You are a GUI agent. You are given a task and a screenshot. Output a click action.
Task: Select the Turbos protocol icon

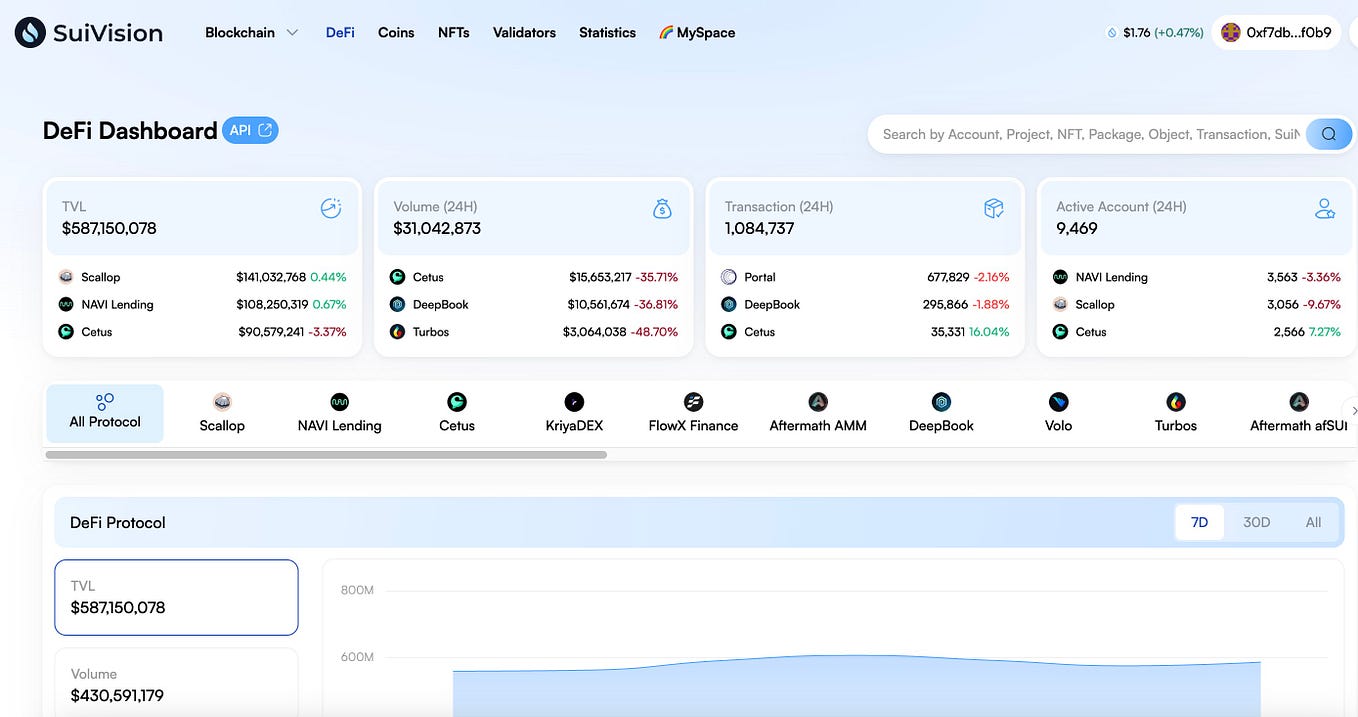pos(1174,401)
